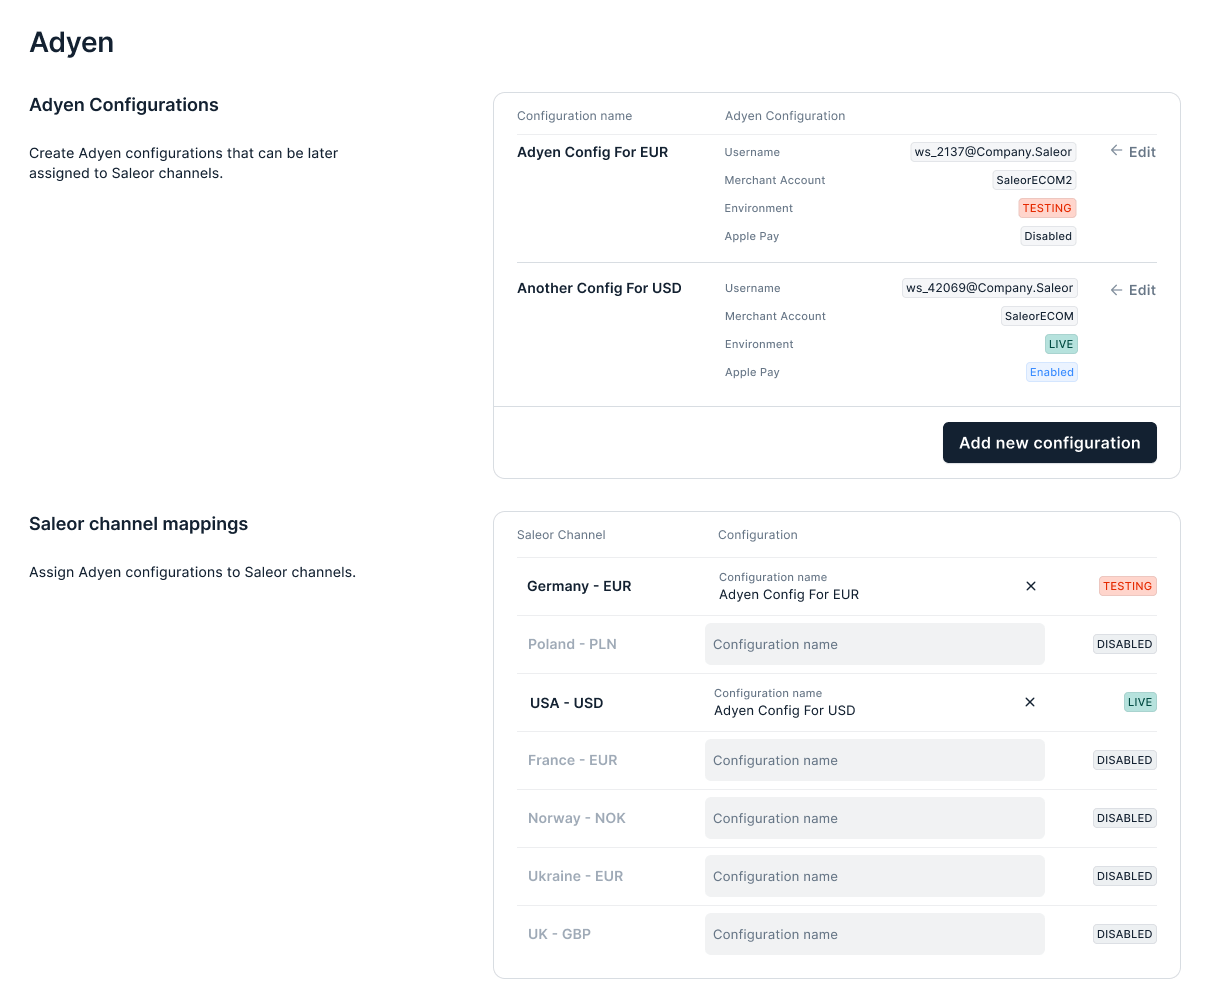
Task: Click the LIVE indicator beside USA - USD mapping
Action: (1139, 702)
